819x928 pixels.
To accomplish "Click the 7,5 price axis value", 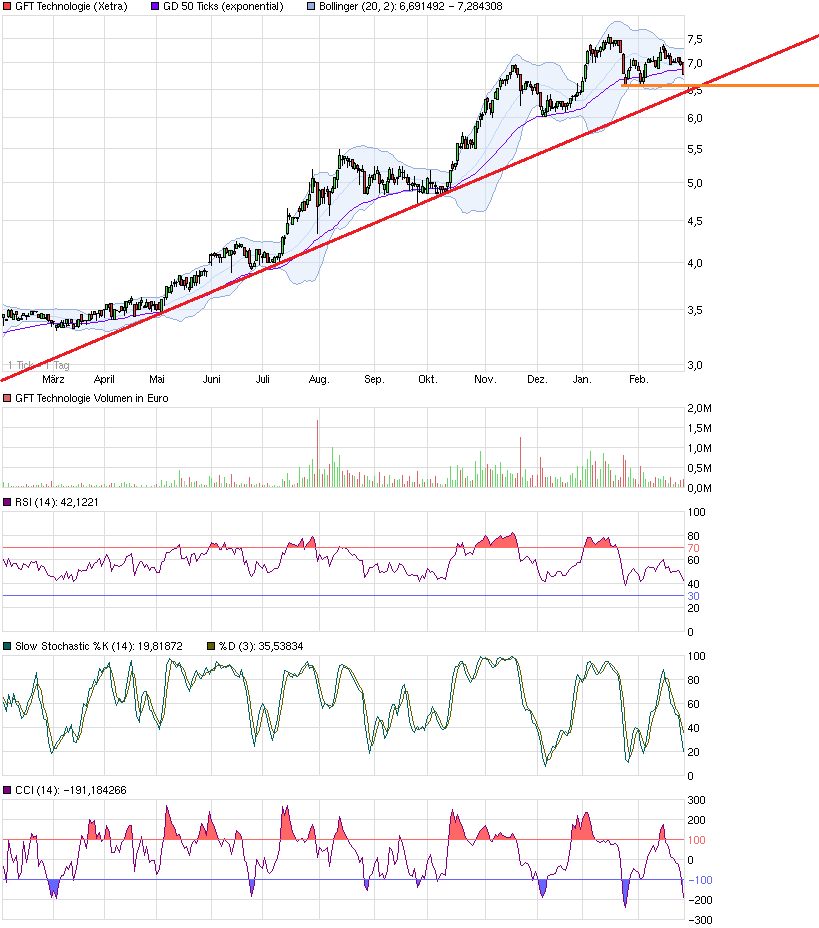I will pyautogui.click(x=695, y=39).
